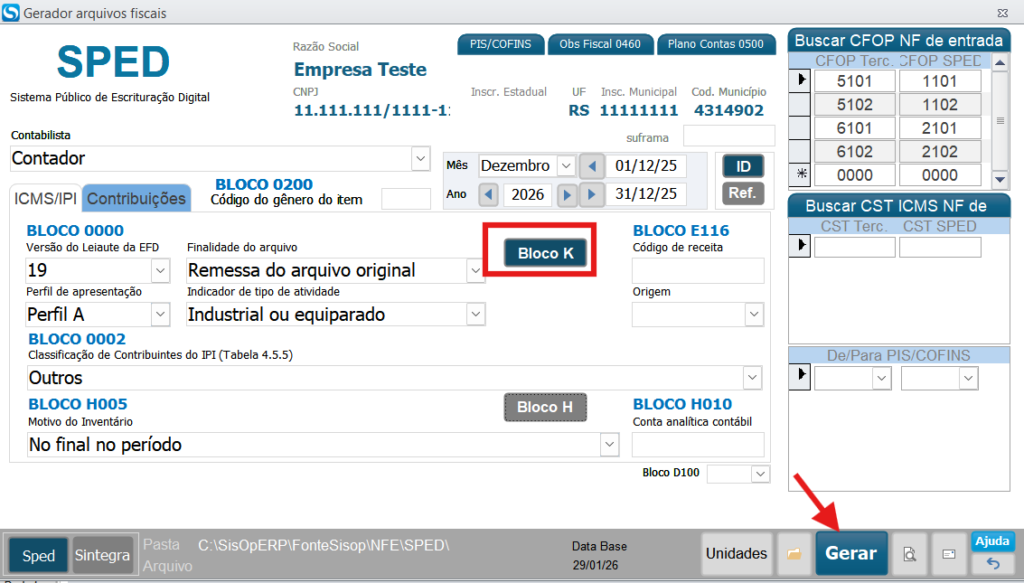Image resolution: width=1024 pixels, height=583 pixels.
Task: Click right arrow beside end date 31/12/25
Action: [592, 194]
